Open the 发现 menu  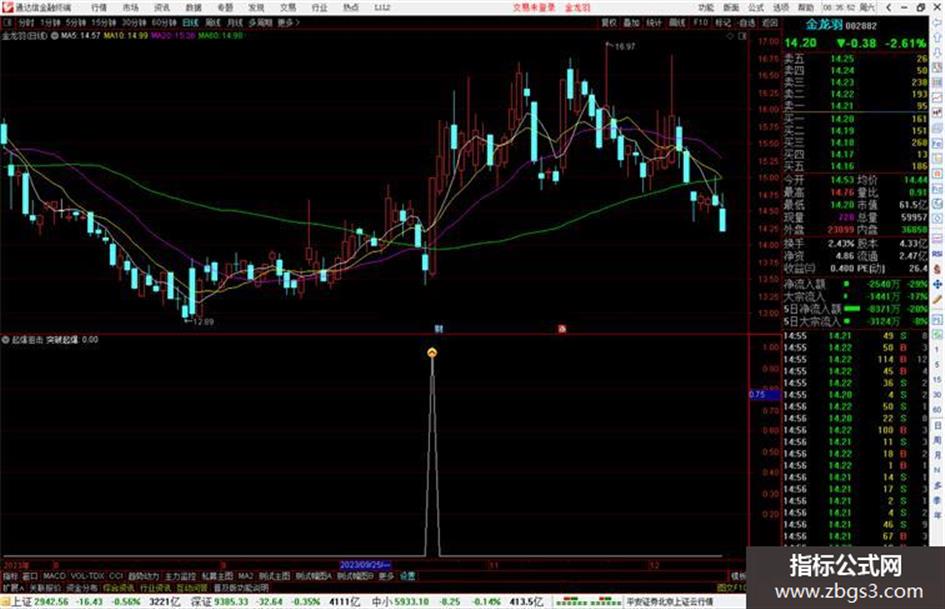pyautogui.click(x=256, y=7)
